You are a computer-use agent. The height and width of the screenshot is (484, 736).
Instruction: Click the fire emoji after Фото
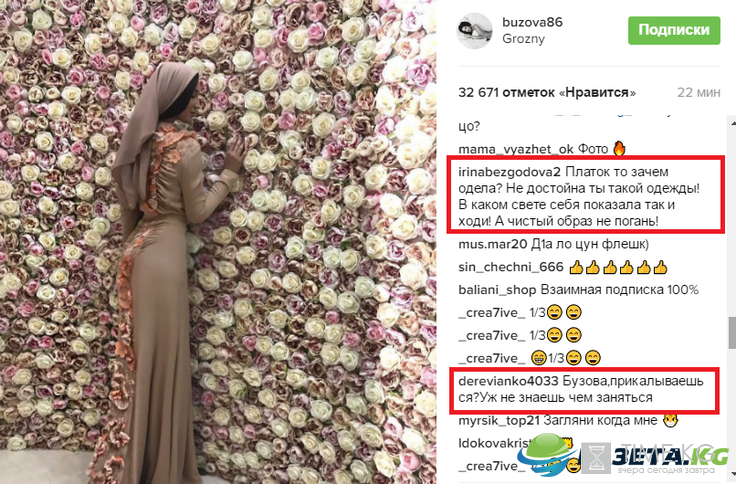(620, 149)
